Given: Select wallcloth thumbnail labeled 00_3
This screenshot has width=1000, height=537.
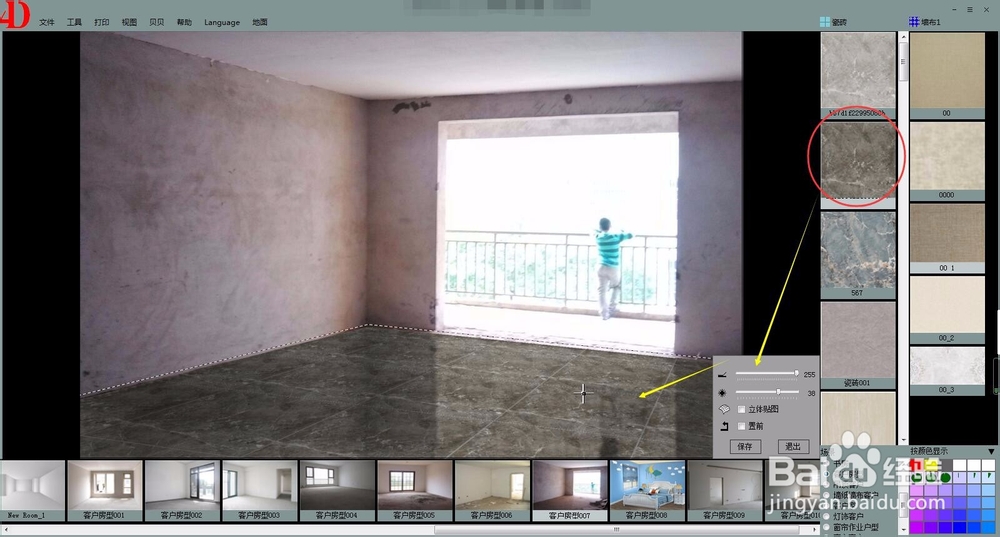Looking at the screenshot, I should tap(947, 371).
